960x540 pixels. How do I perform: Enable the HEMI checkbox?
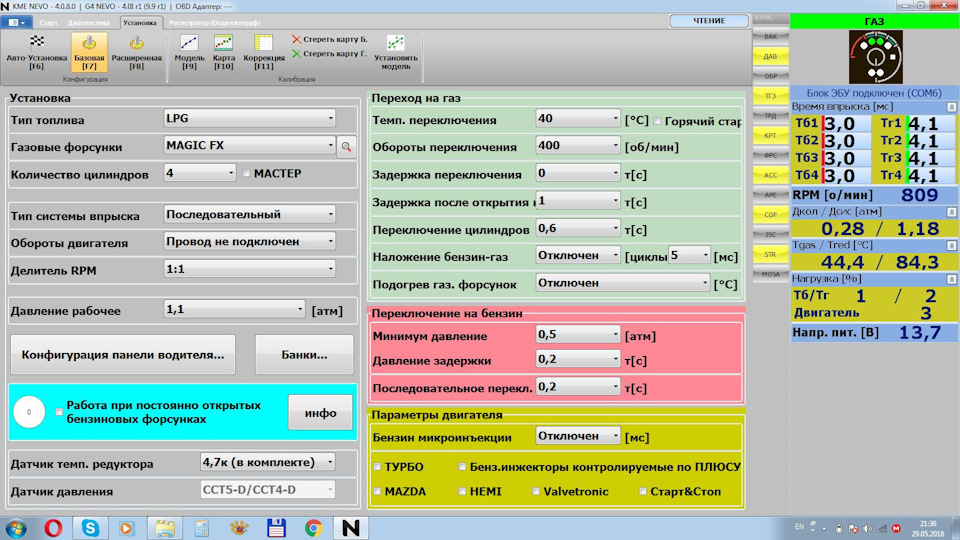click(462, 491)
